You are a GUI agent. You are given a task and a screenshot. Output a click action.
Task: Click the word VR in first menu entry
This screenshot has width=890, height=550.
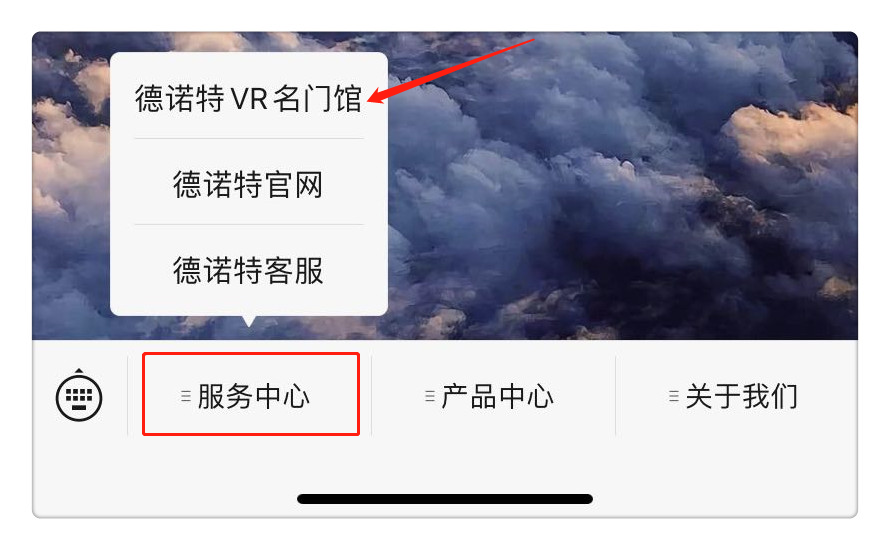(x=249, y=98)
